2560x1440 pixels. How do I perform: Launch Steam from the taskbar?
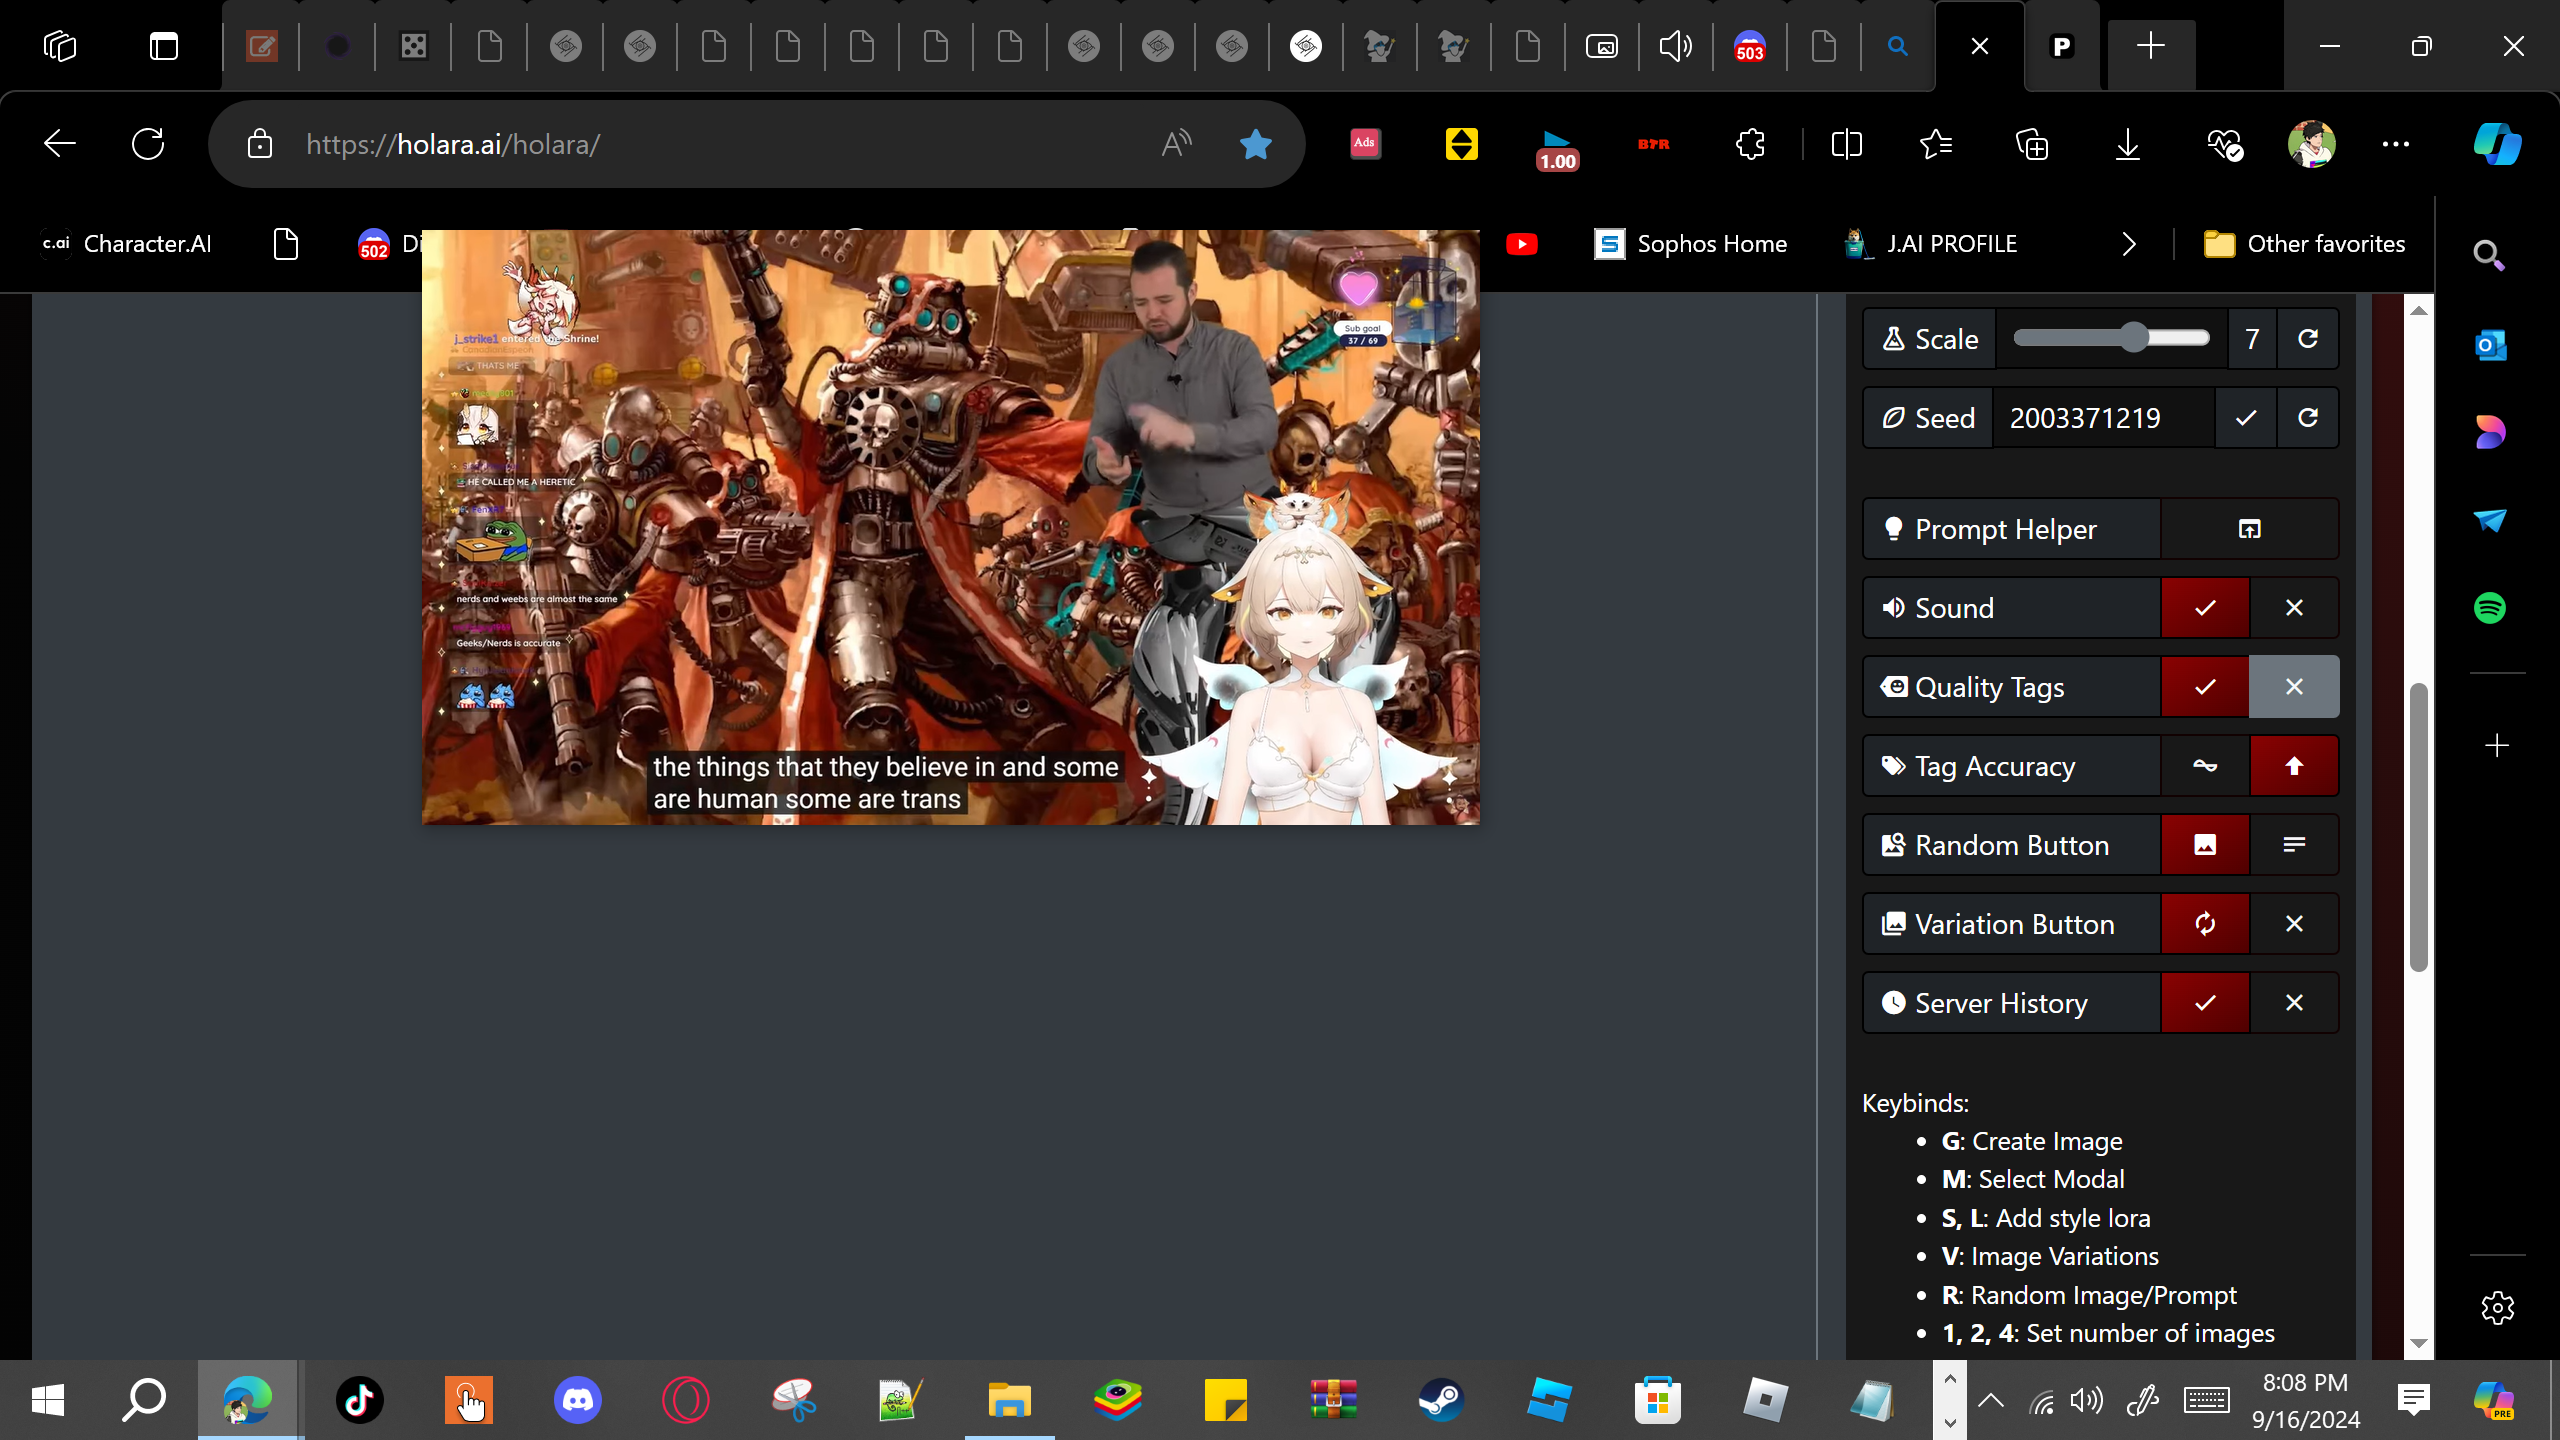pos(1441,1399)
